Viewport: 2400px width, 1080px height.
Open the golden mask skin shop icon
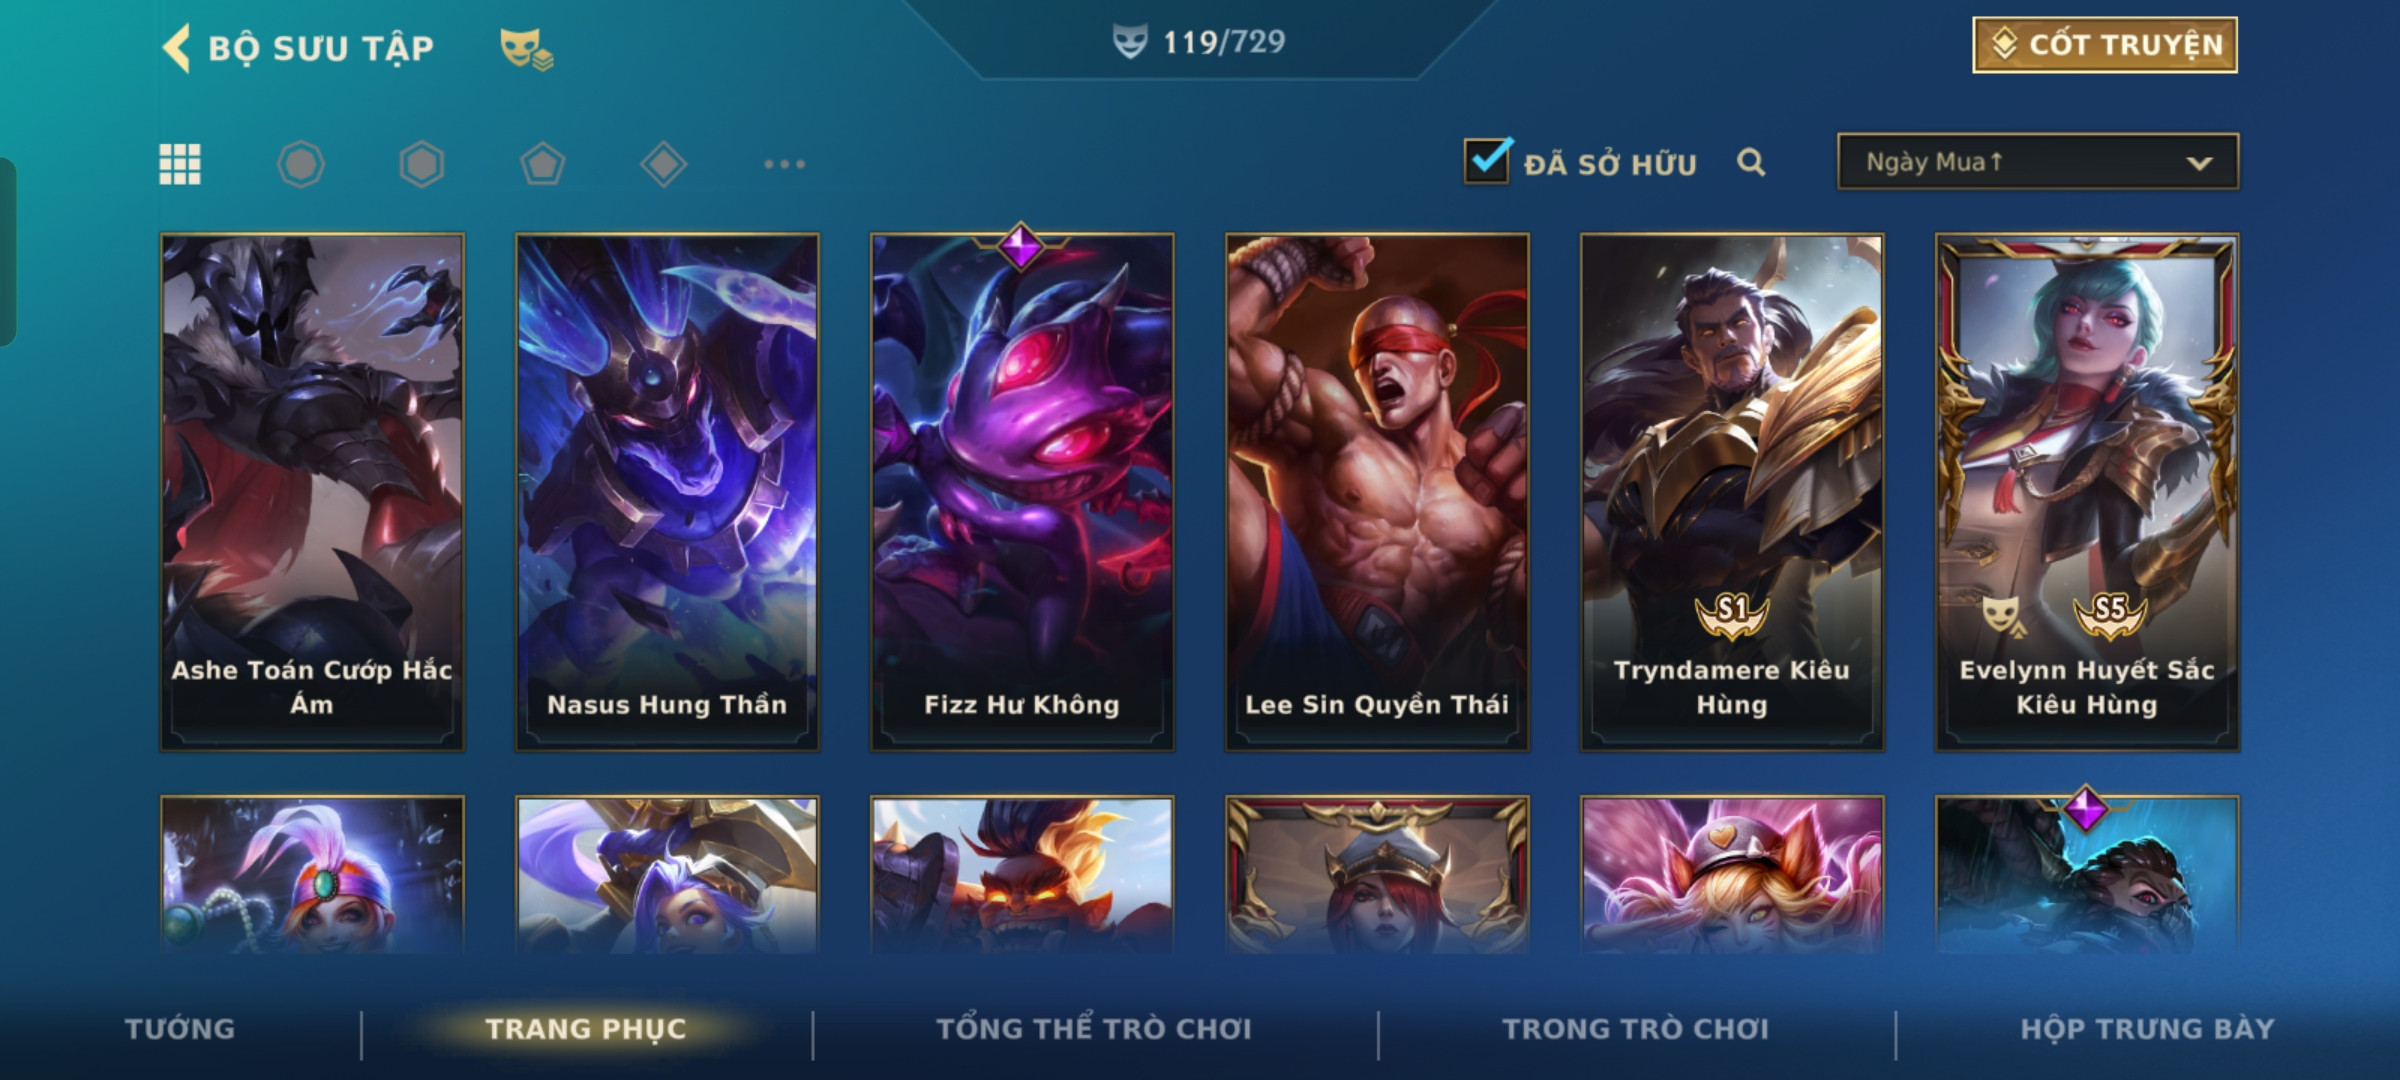(526, 49)
